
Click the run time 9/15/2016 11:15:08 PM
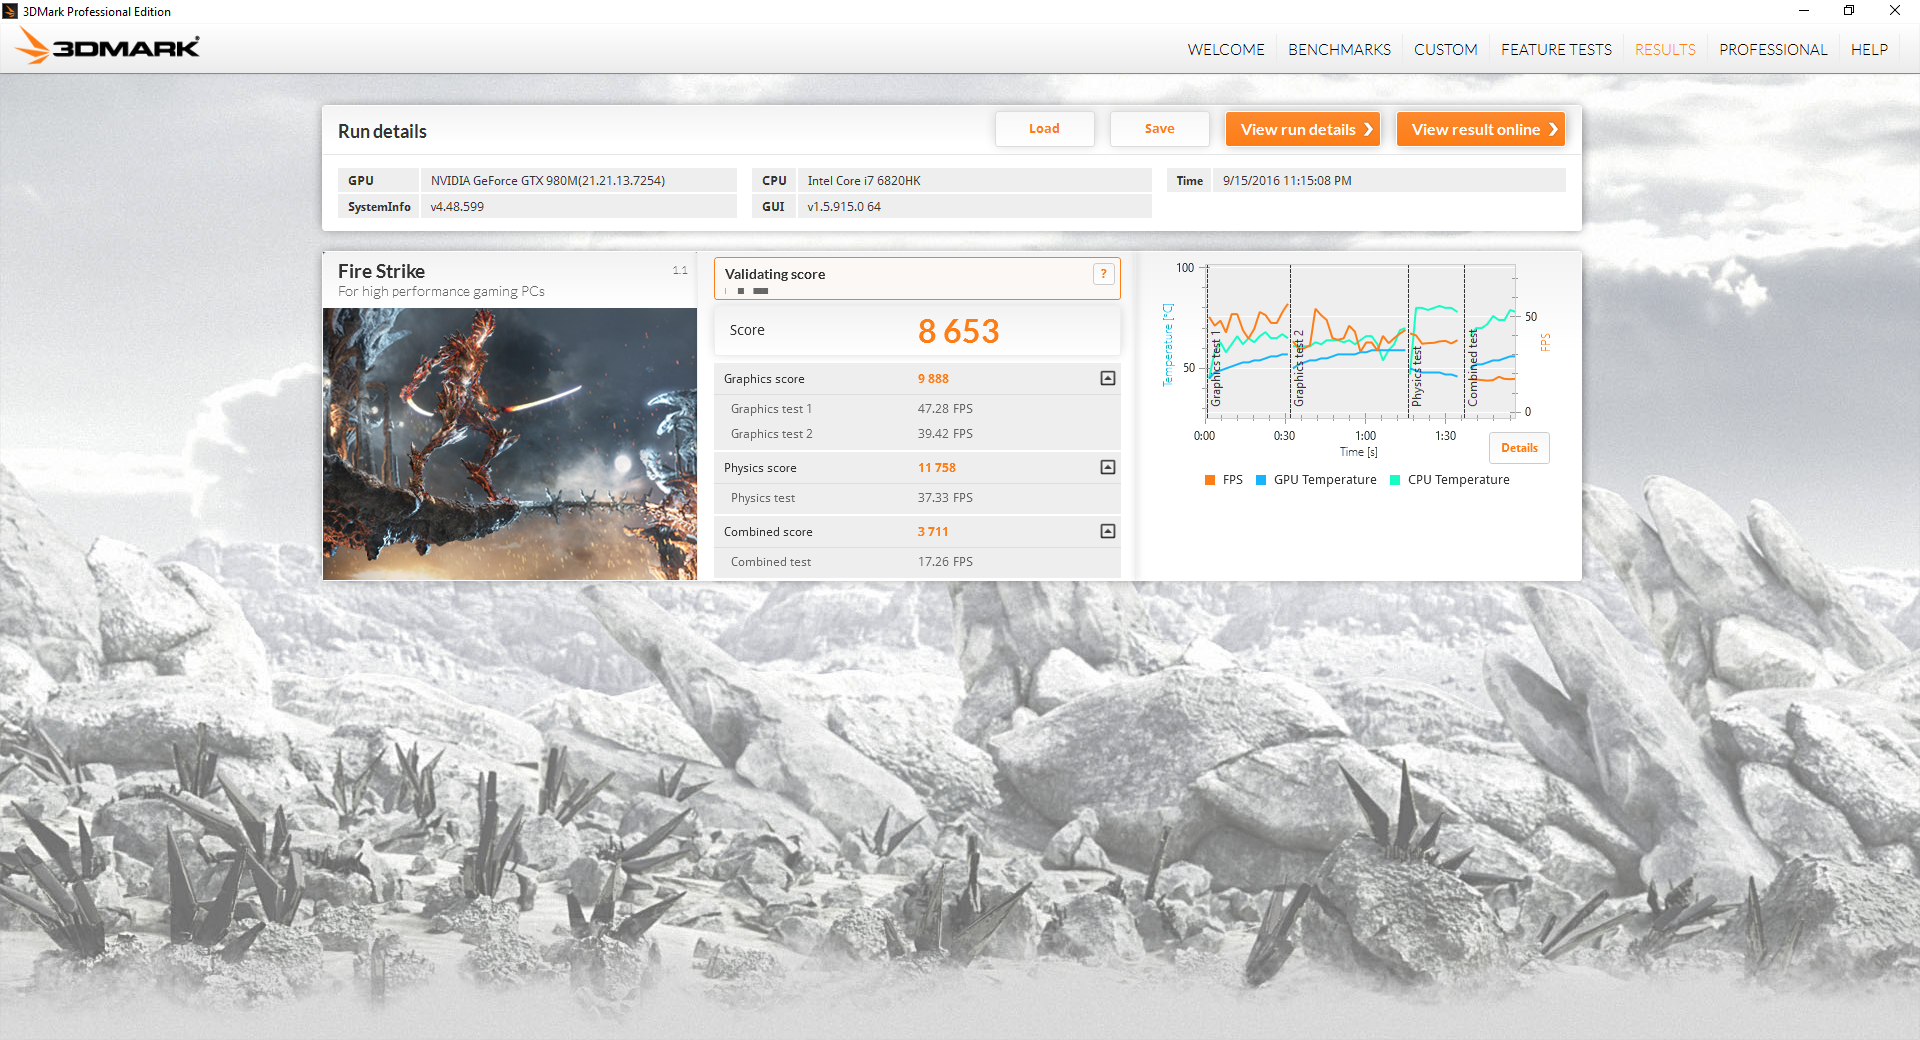click(x=1287, y=181)
